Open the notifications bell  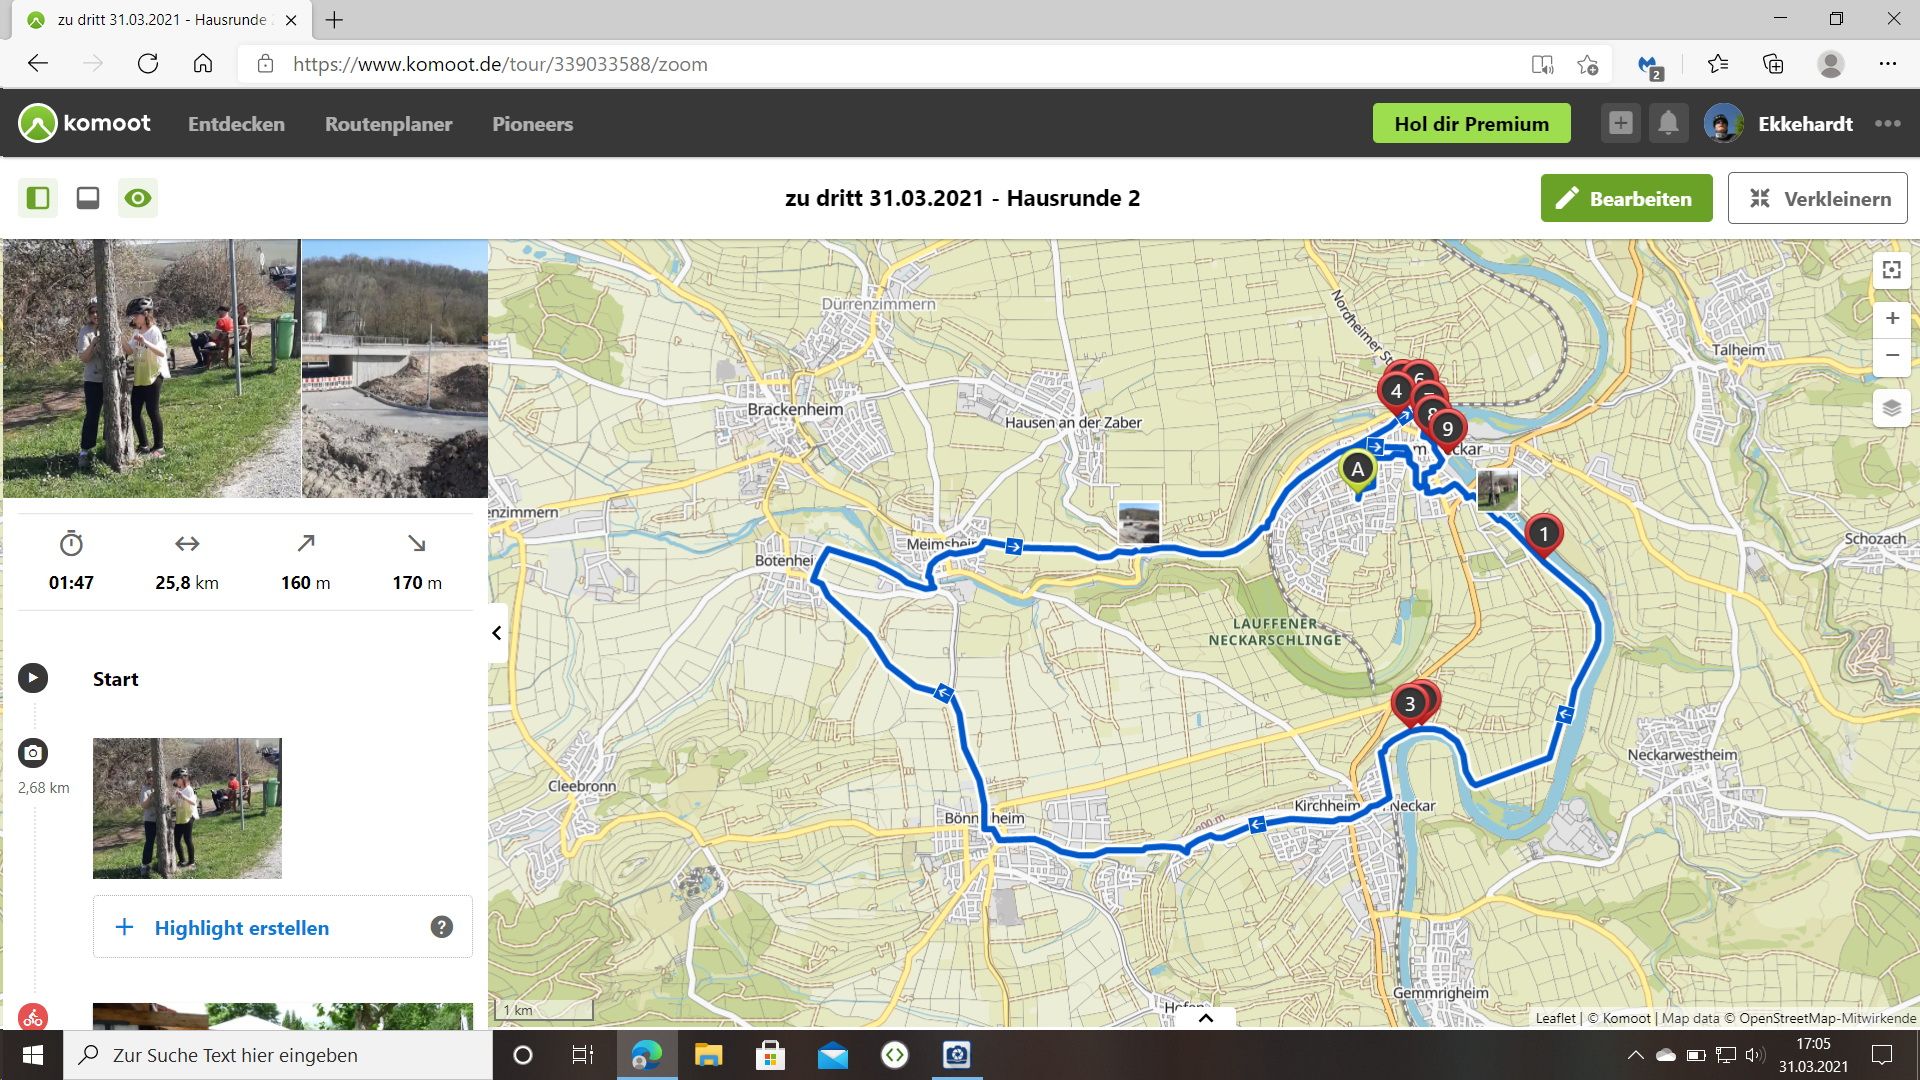coord(1668,124)
